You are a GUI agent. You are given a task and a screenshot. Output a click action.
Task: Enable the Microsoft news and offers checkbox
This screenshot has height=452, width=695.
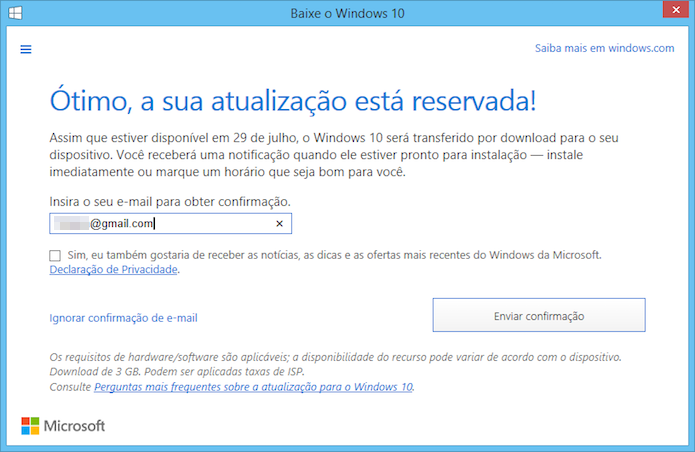55,255
